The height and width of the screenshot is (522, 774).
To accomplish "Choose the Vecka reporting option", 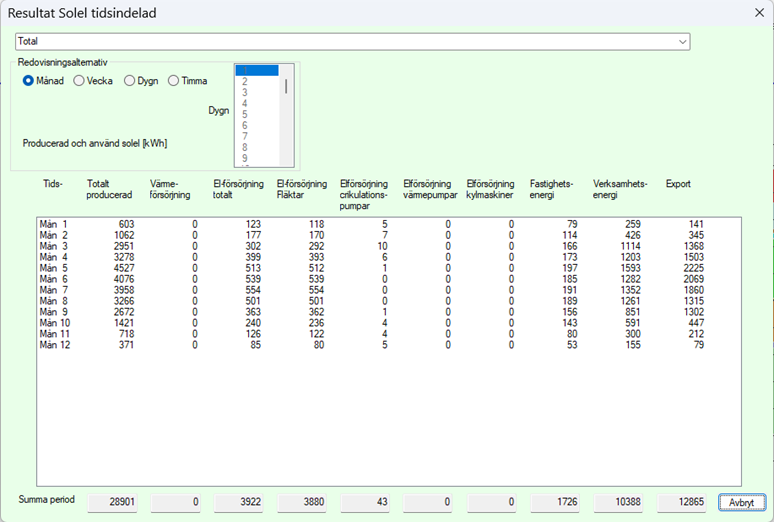I will 79,81.
